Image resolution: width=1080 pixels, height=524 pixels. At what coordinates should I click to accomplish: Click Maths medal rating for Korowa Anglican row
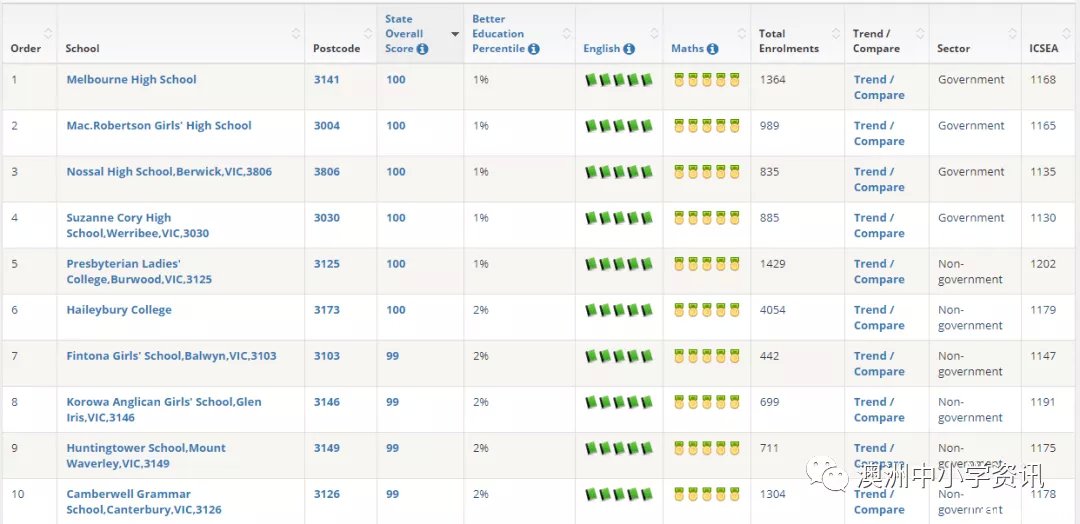click(707, 403)
